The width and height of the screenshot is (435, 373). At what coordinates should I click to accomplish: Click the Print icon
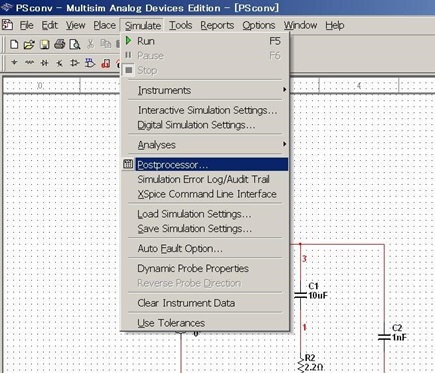60,44
